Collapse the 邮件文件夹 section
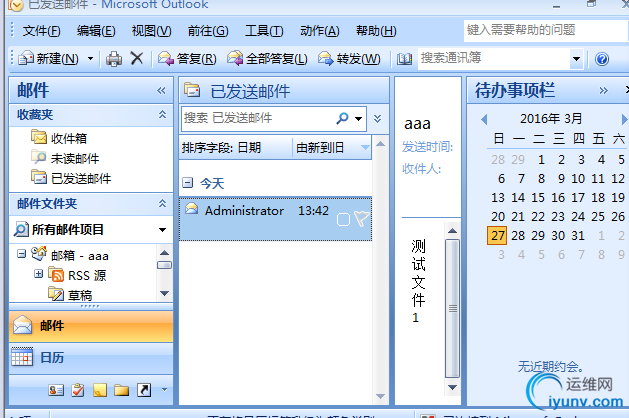This screenshot has height=418, width=629. click(x=162, y=203)
